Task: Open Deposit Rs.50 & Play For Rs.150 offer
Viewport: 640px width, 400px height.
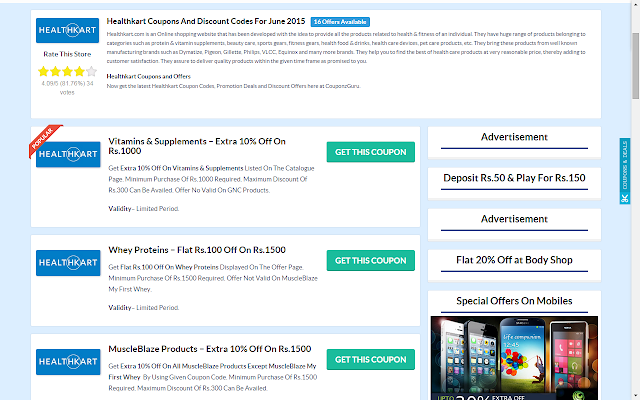Action: (x=514, y=178)
